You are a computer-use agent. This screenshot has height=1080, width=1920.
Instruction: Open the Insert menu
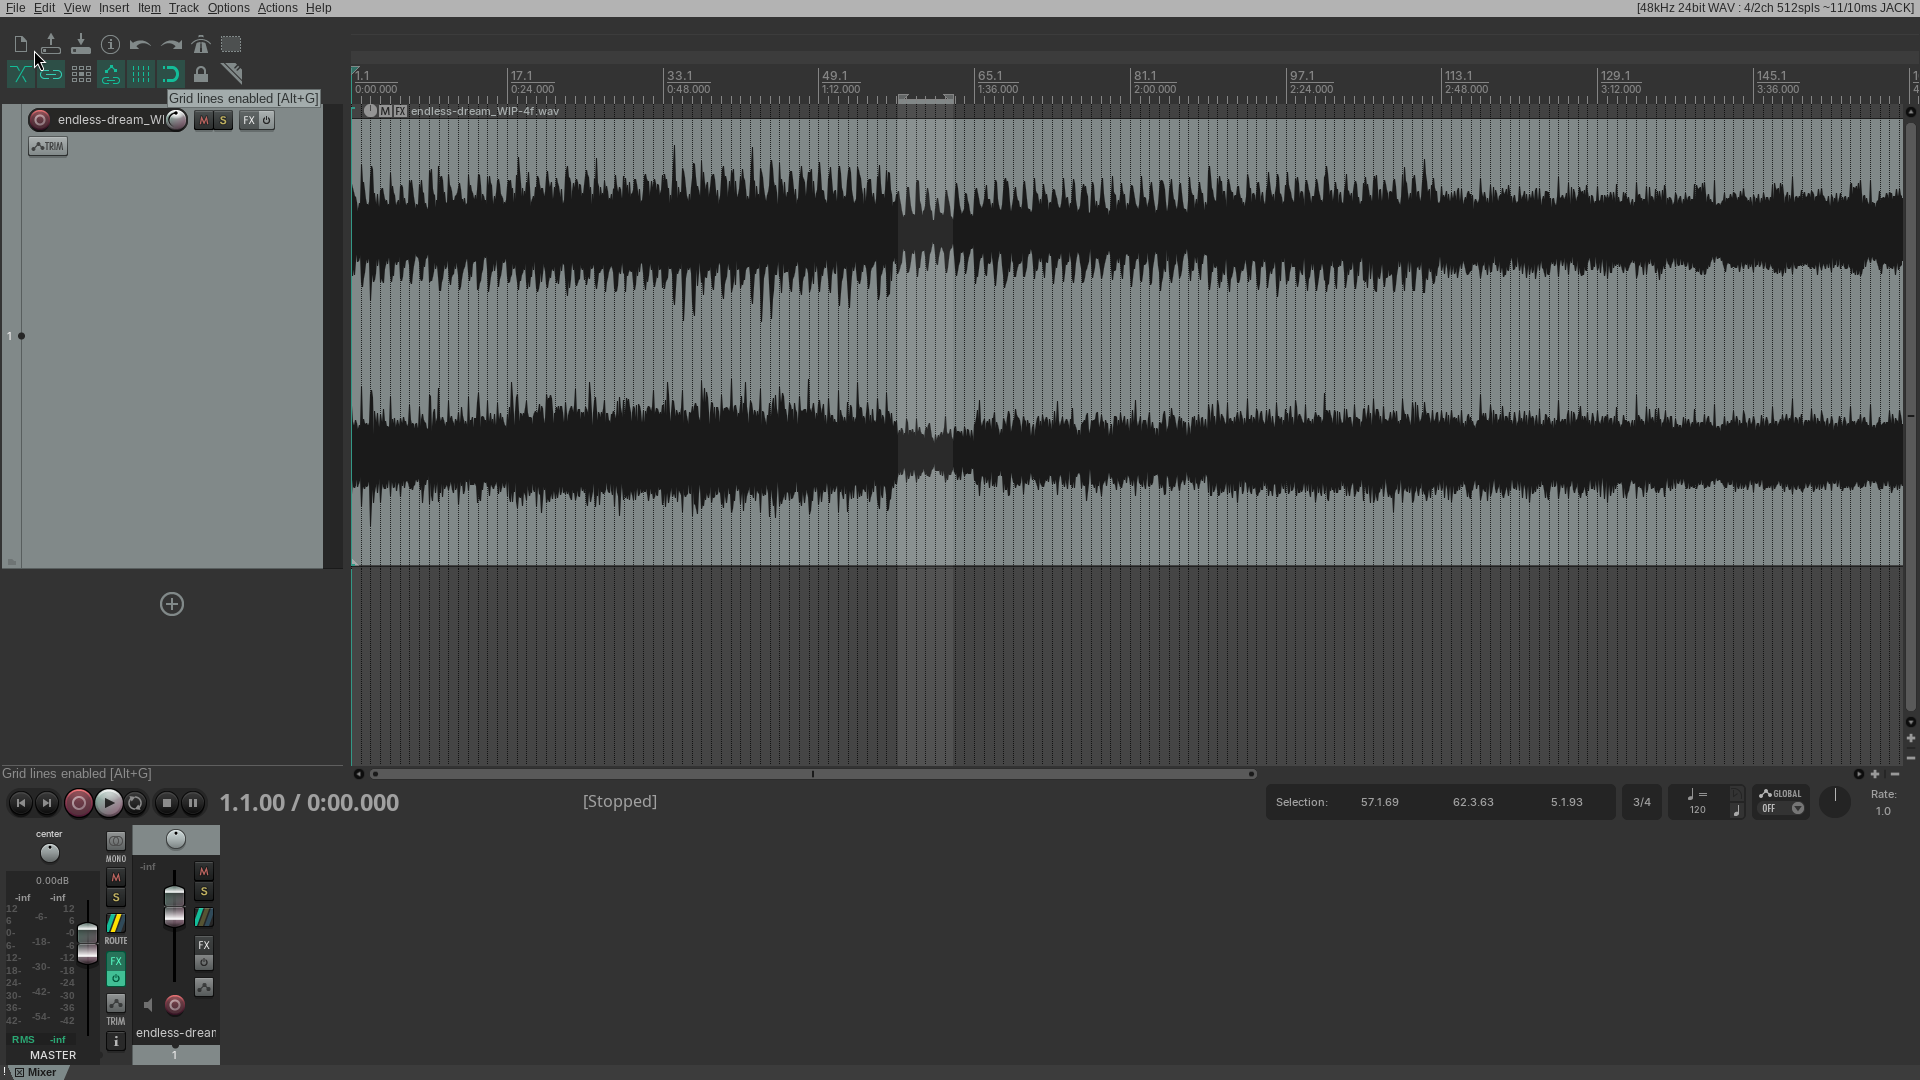[114, 8]
